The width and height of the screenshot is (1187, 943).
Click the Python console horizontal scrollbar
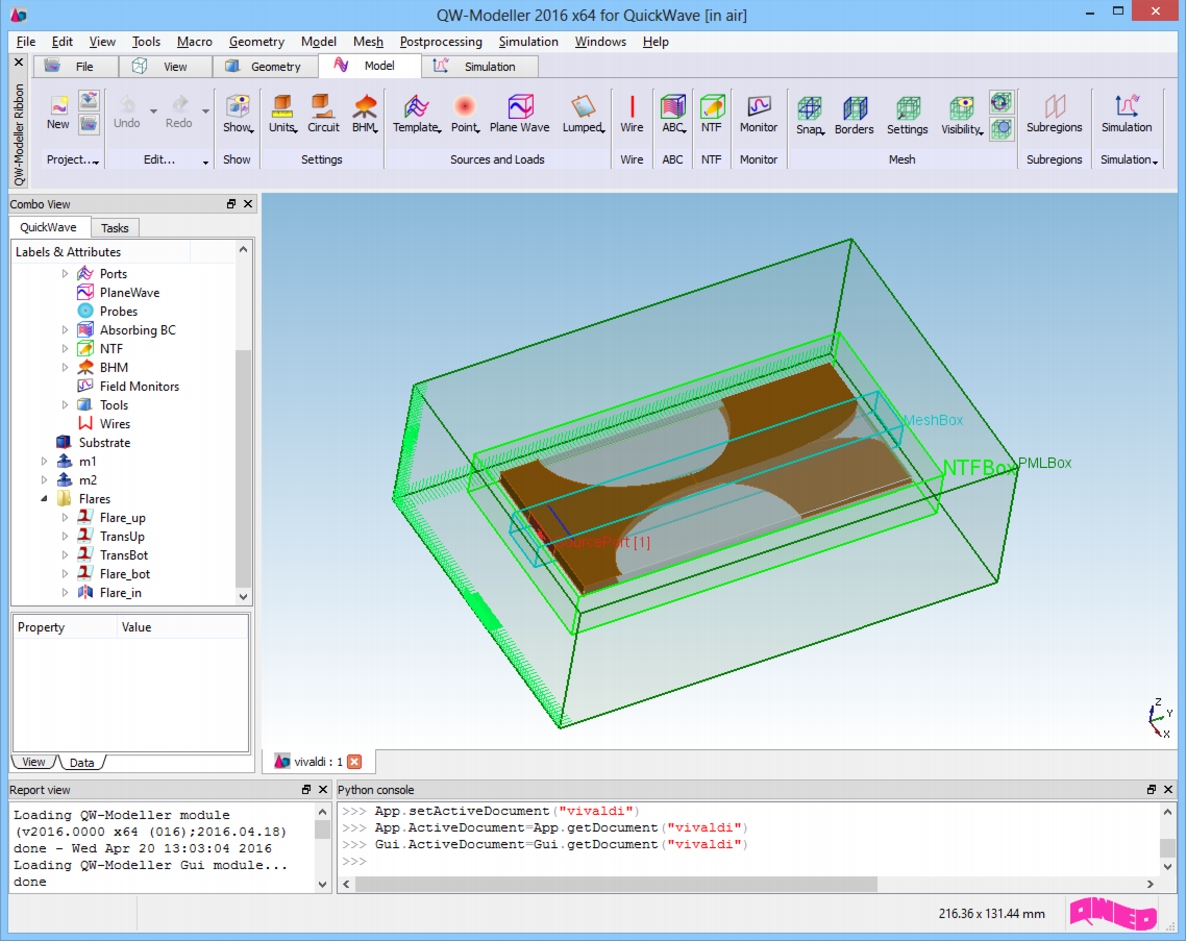(x=616, y=884)
